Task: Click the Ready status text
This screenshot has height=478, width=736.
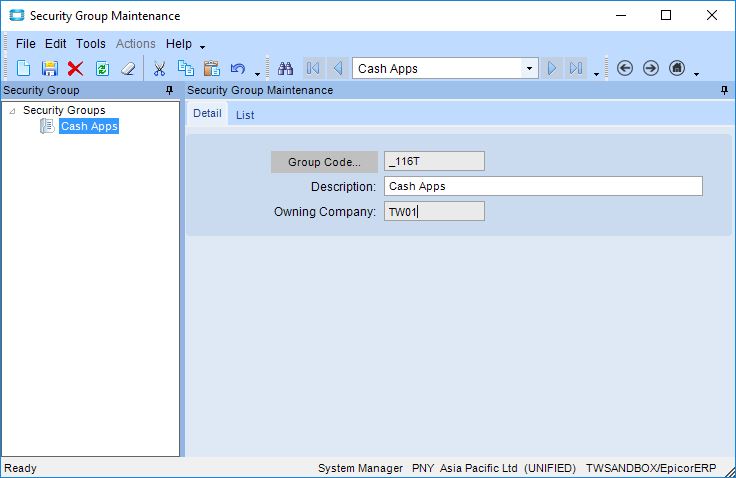Action: (x=20, y=468)
